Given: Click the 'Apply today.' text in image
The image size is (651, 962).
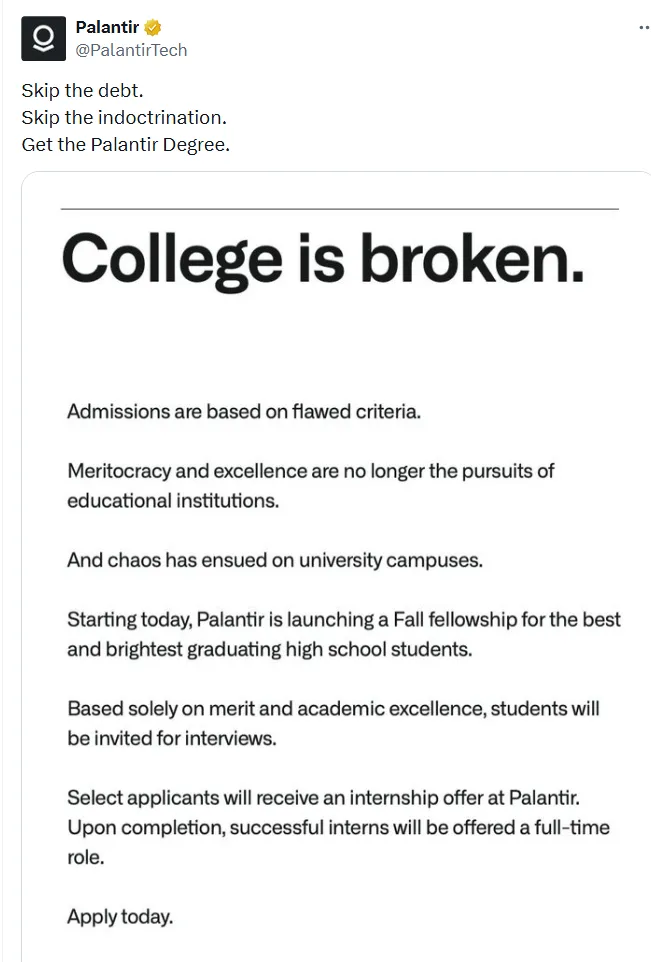Looking at the screenshot, I should coord(120,917).
